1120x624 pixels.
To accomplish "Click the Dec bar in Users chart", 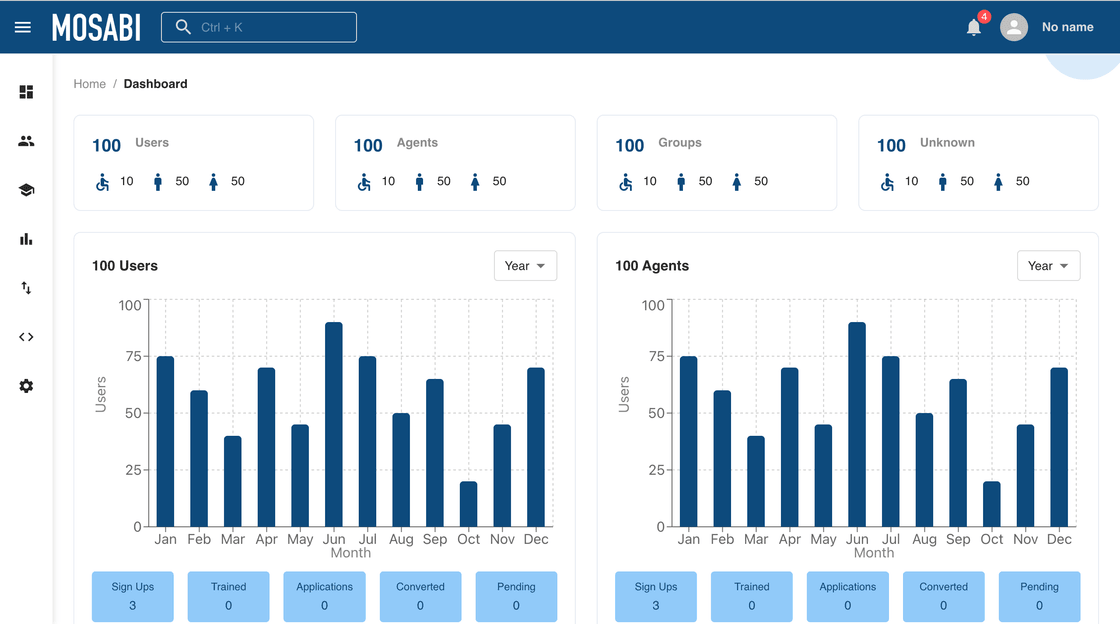I will click(536, 448).
